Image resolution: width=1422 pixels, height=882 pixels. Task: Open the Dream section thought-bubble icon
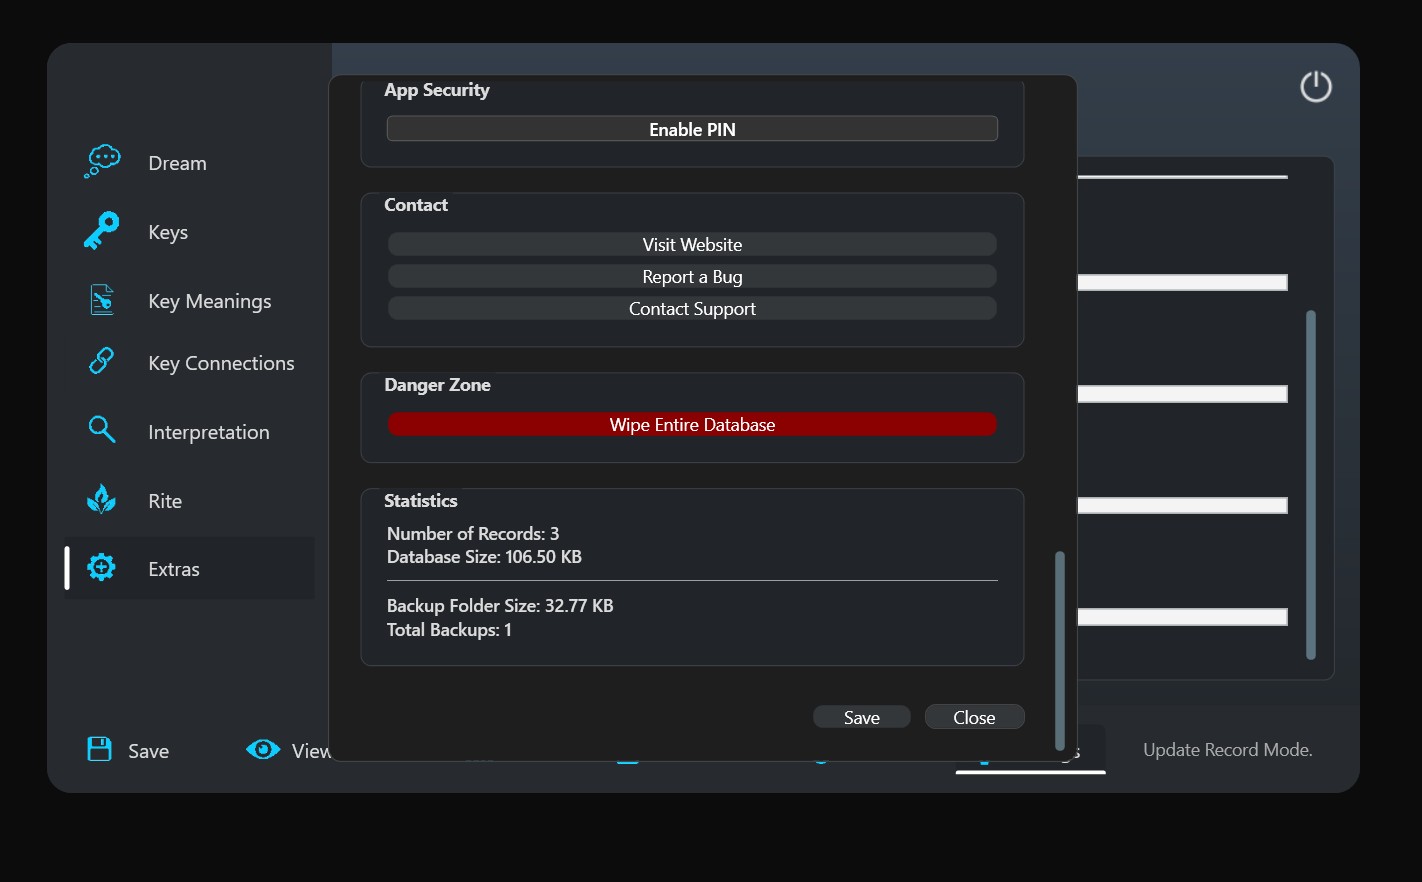click(x=102, y=161)
